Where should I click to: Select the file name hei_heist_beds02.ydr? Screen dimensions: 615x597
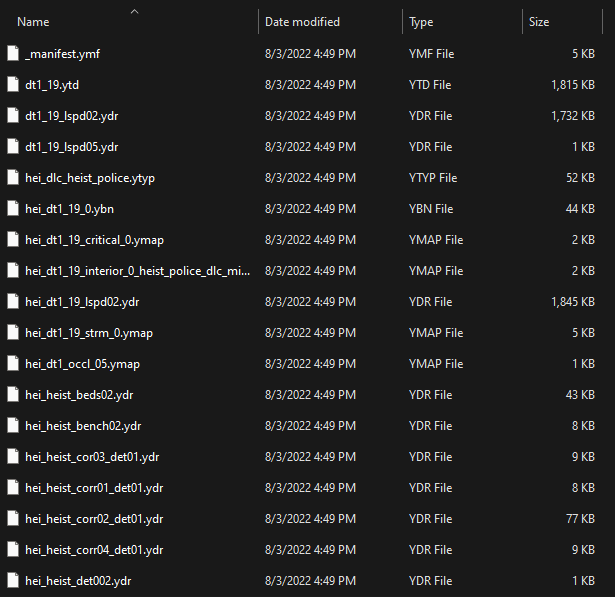pyautogui.click(x=79, y=395)
